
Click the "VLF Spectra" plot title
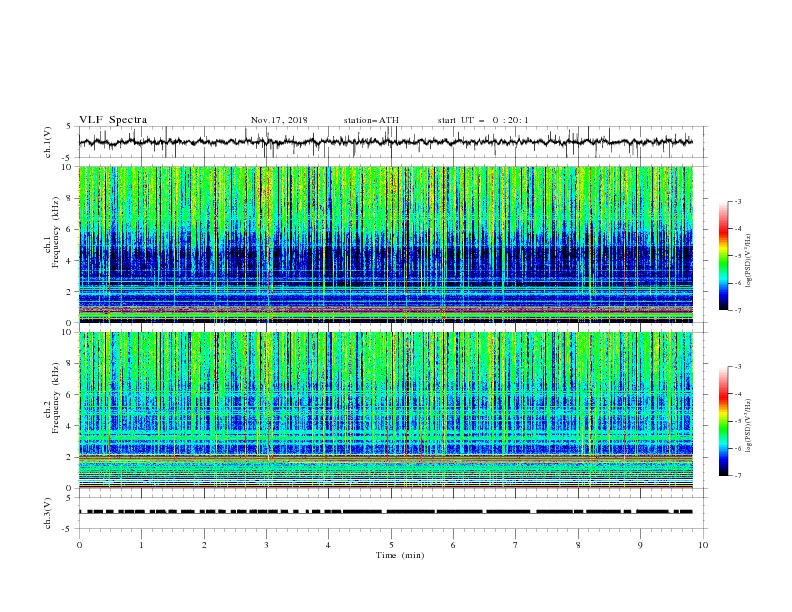[x=113, y=120]
